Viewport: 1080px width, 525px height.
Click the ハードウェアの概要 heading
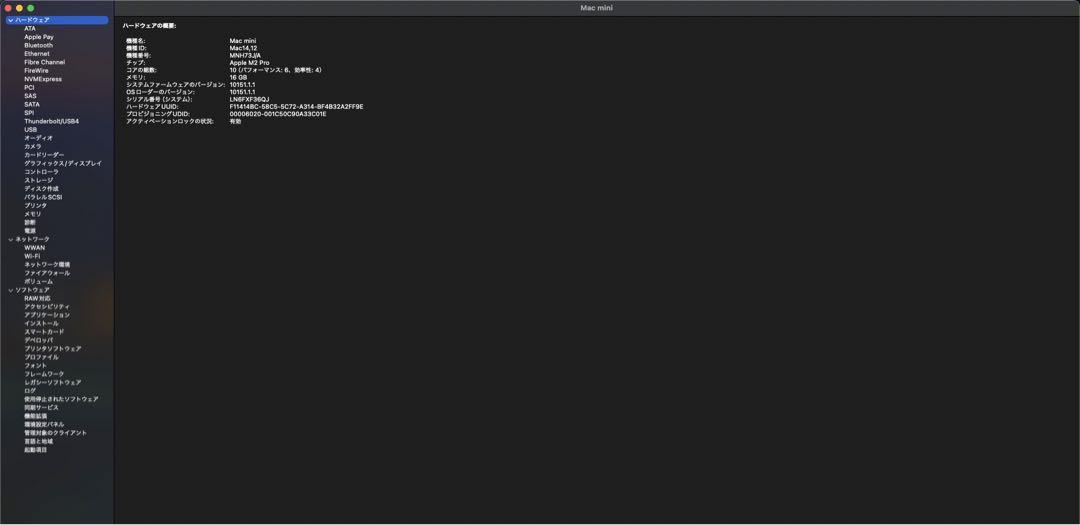click(x=149, y=25)
